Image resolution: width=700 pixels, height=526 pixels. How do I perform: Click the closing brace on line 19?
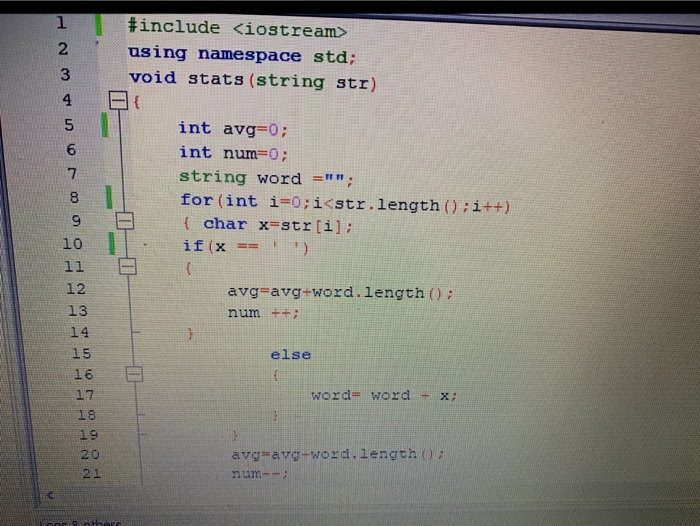pyautogui.click(x=235, y=435)
